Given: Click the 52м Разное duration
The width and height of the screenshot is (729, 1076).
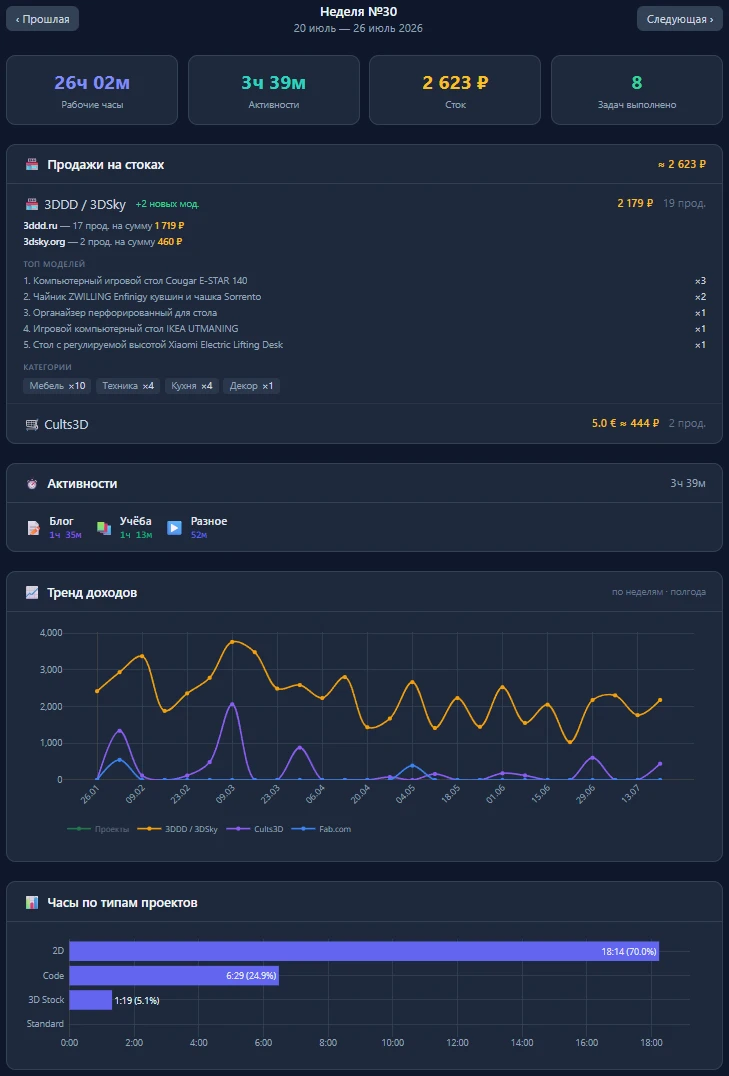Looking at the screenshot, I should pos(199,535).
